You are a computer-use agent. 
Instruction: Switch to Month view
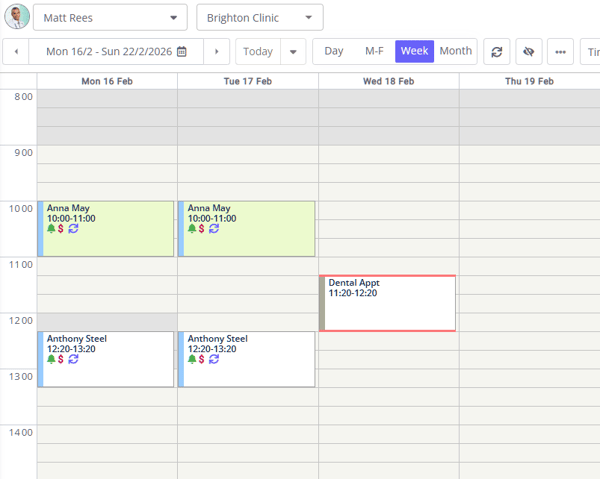pos(455,51)
